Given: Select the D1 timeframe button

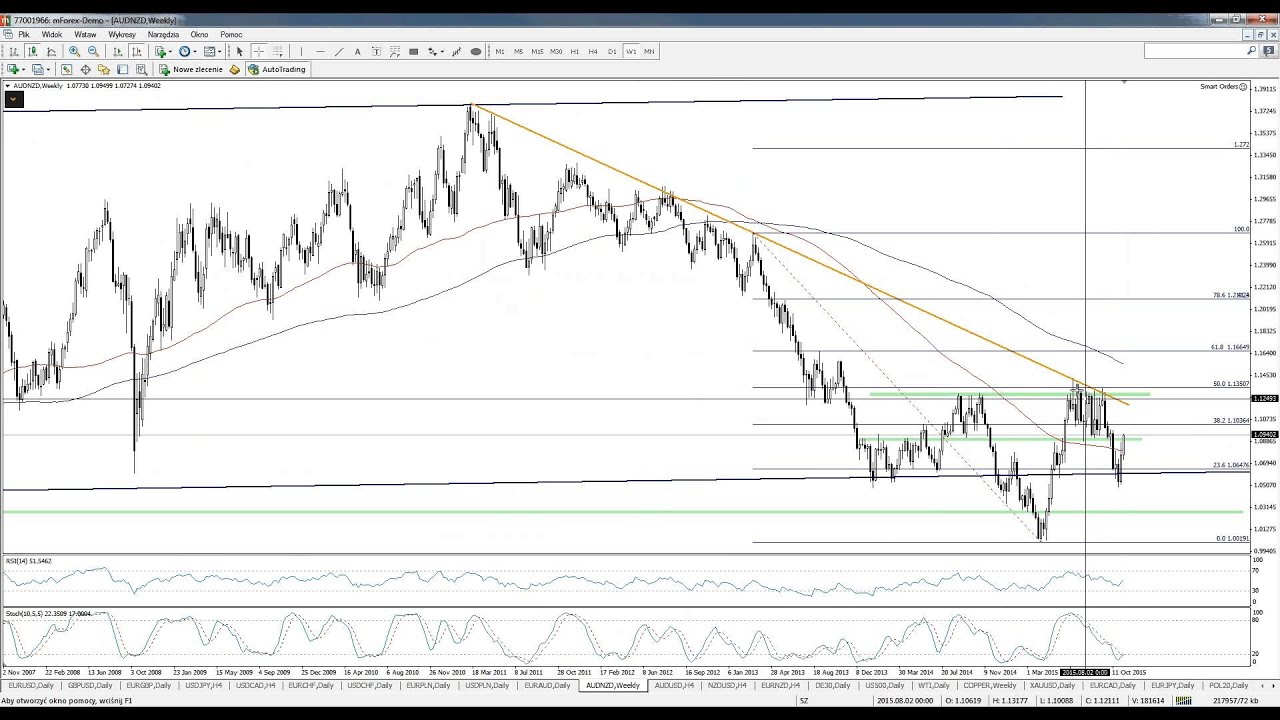Looking at the screenshot, I should [x=612, y=51].
